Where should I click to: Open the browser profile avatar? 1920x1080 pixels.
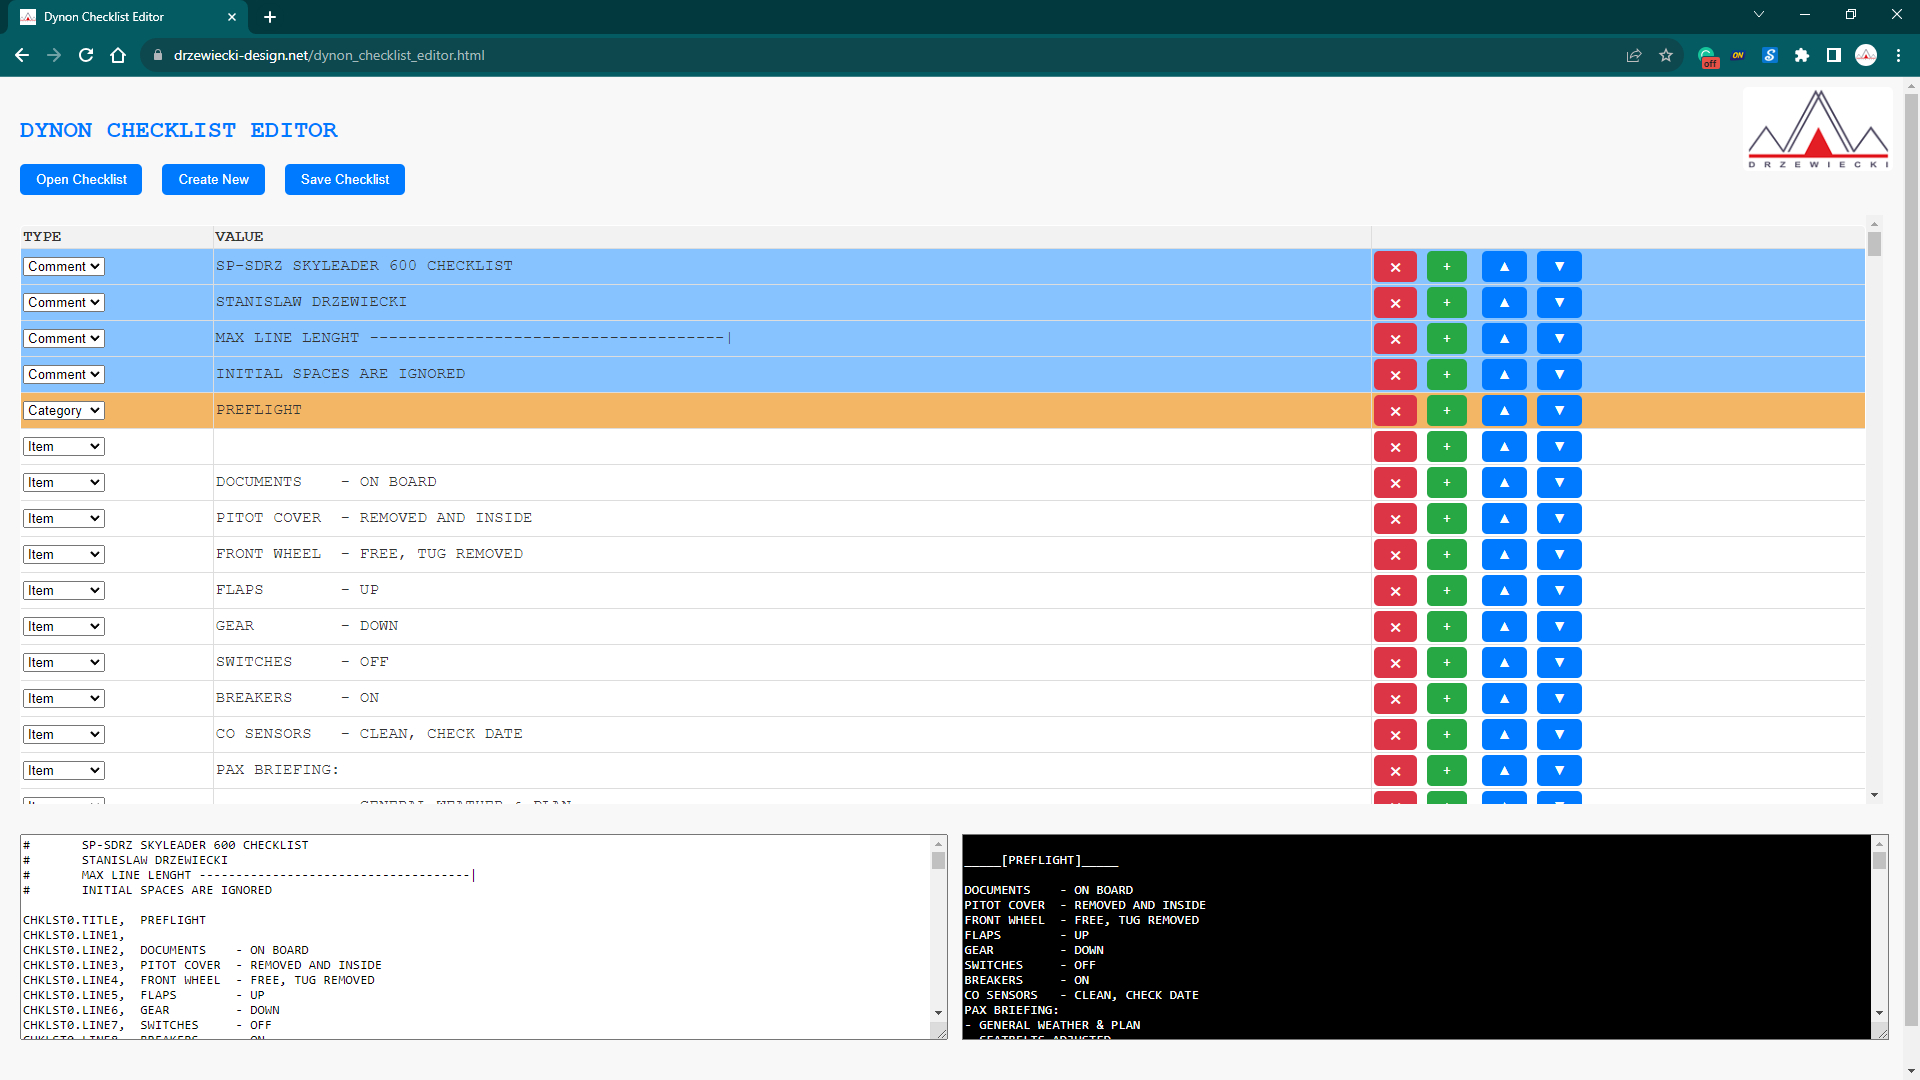[1866, 56]
